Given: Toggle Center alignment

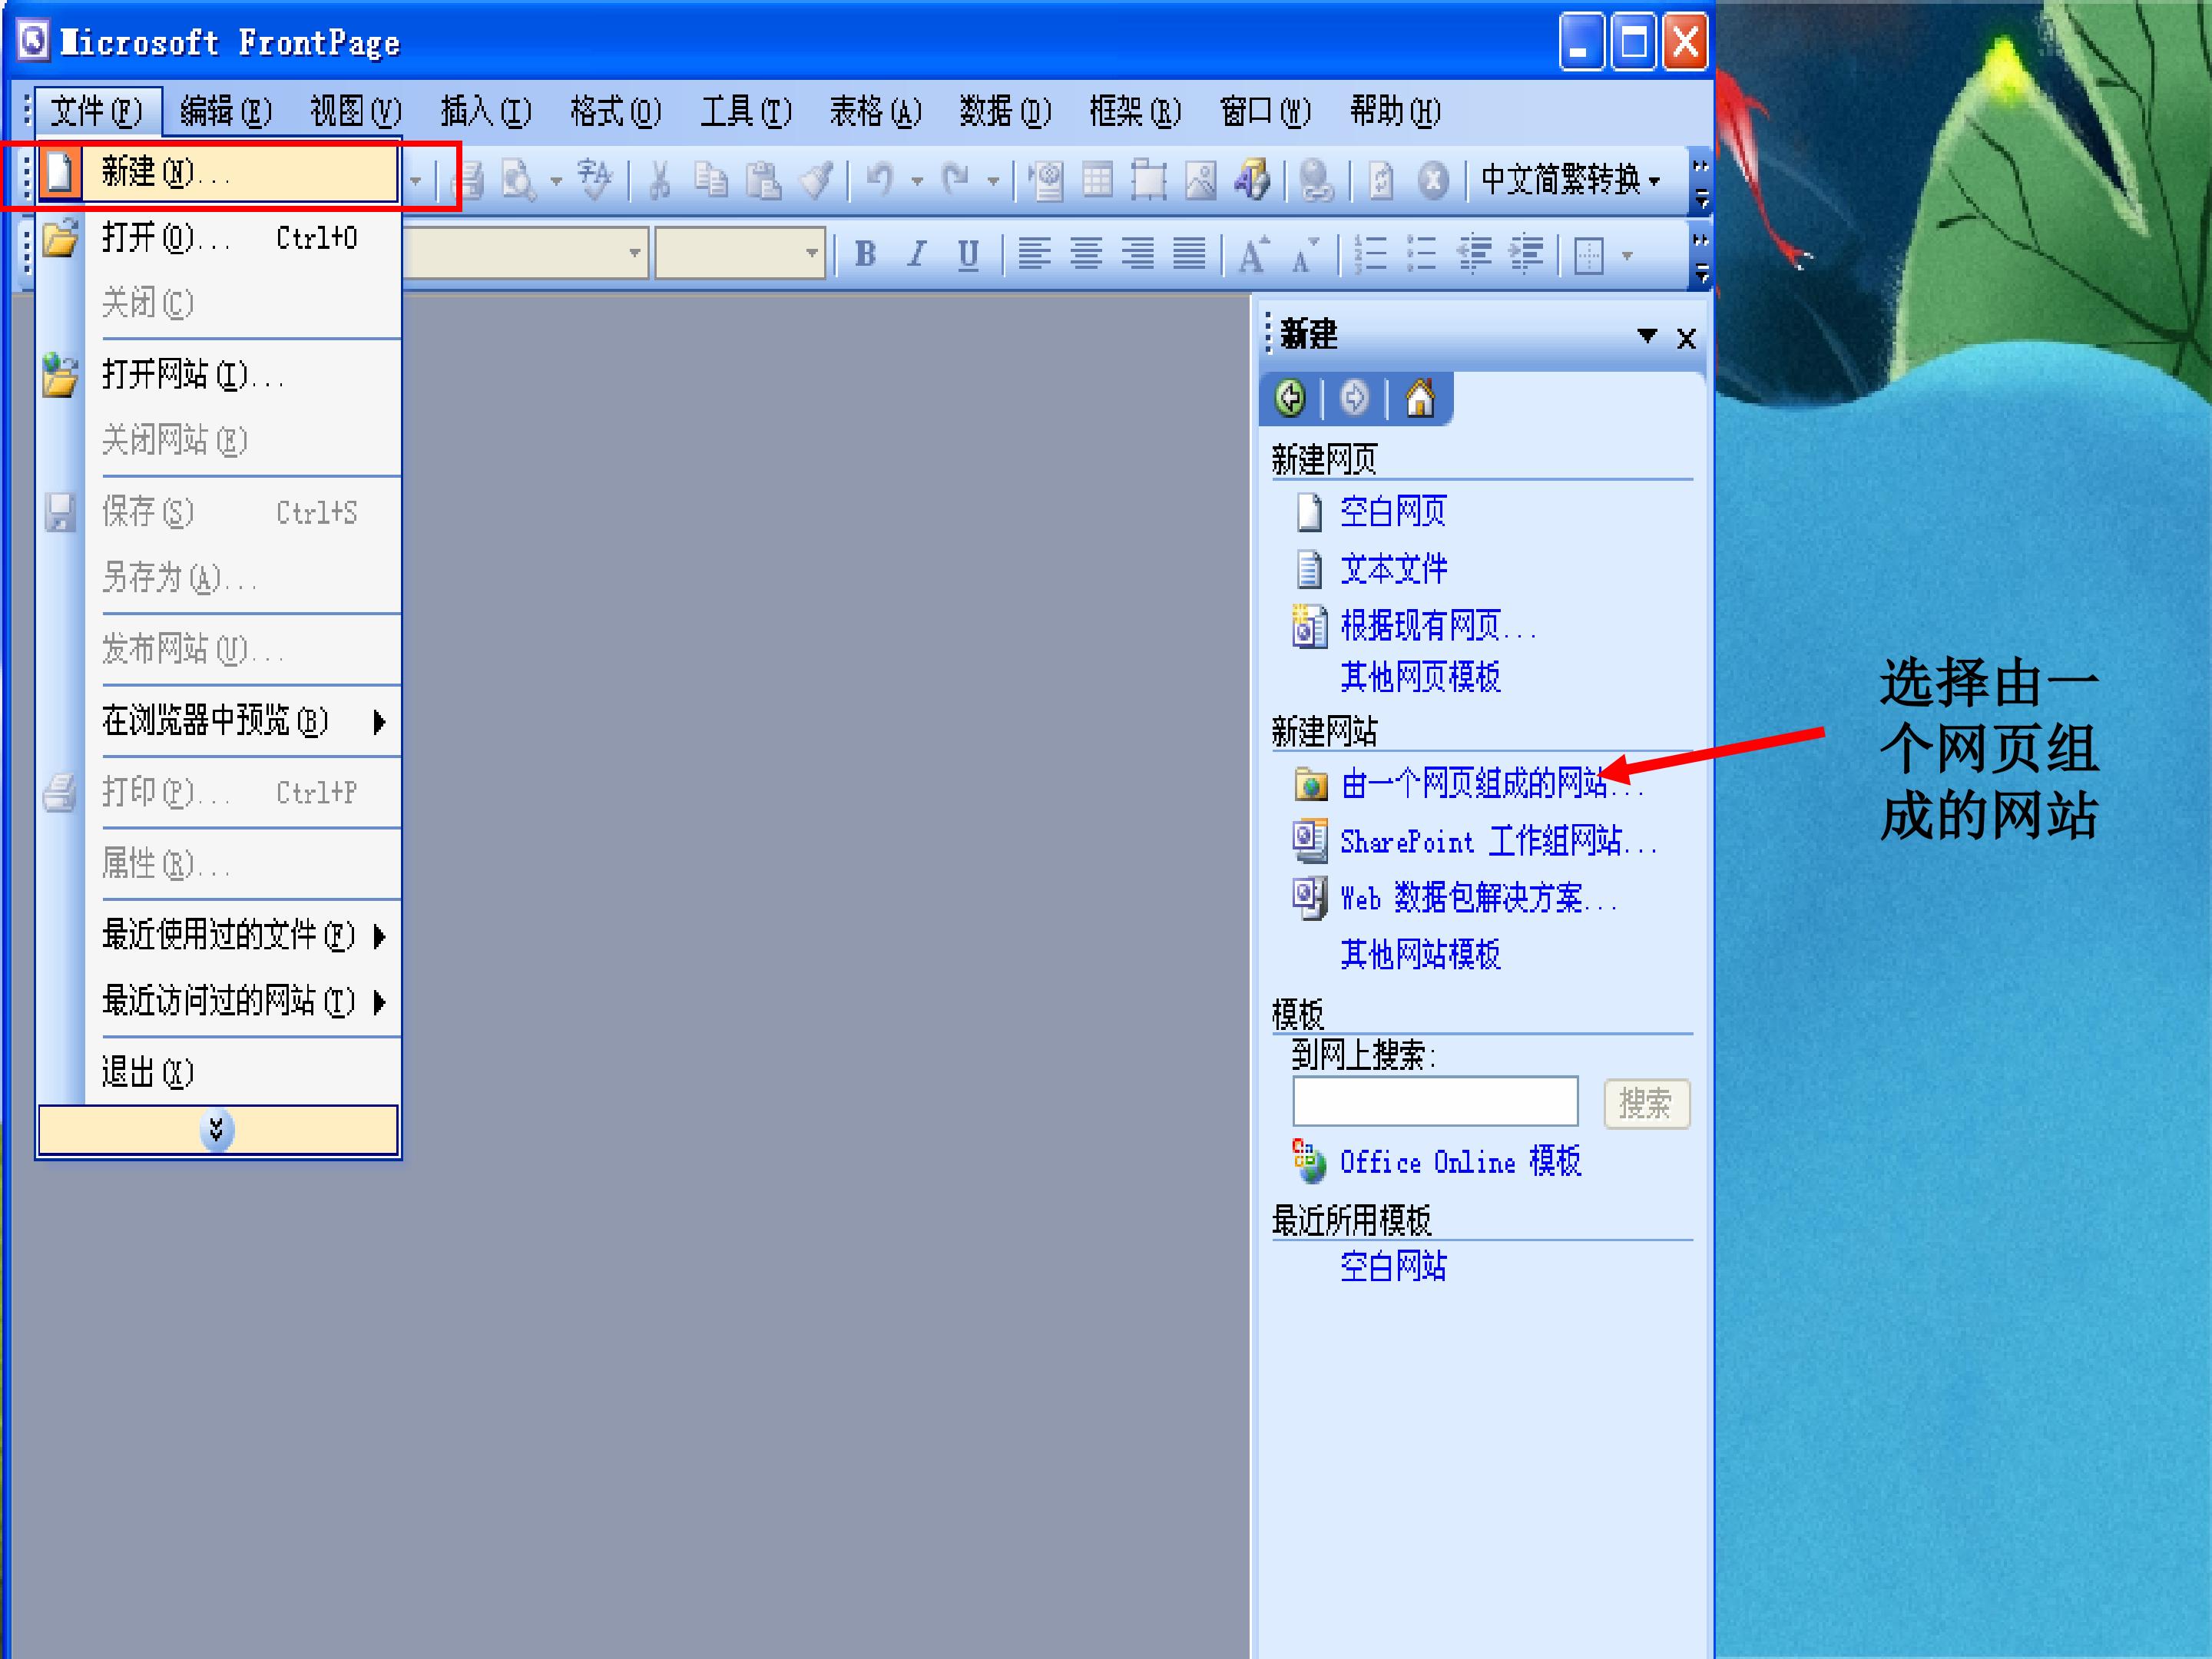Looking at the screenshot, I should [x=1086, y=255].
